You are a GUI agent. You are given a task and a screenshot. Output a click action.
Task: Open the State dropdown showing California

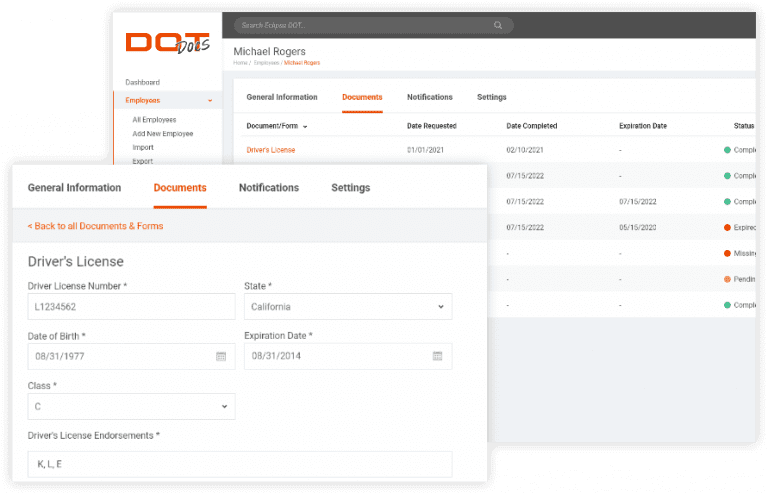tap(348, 306)
